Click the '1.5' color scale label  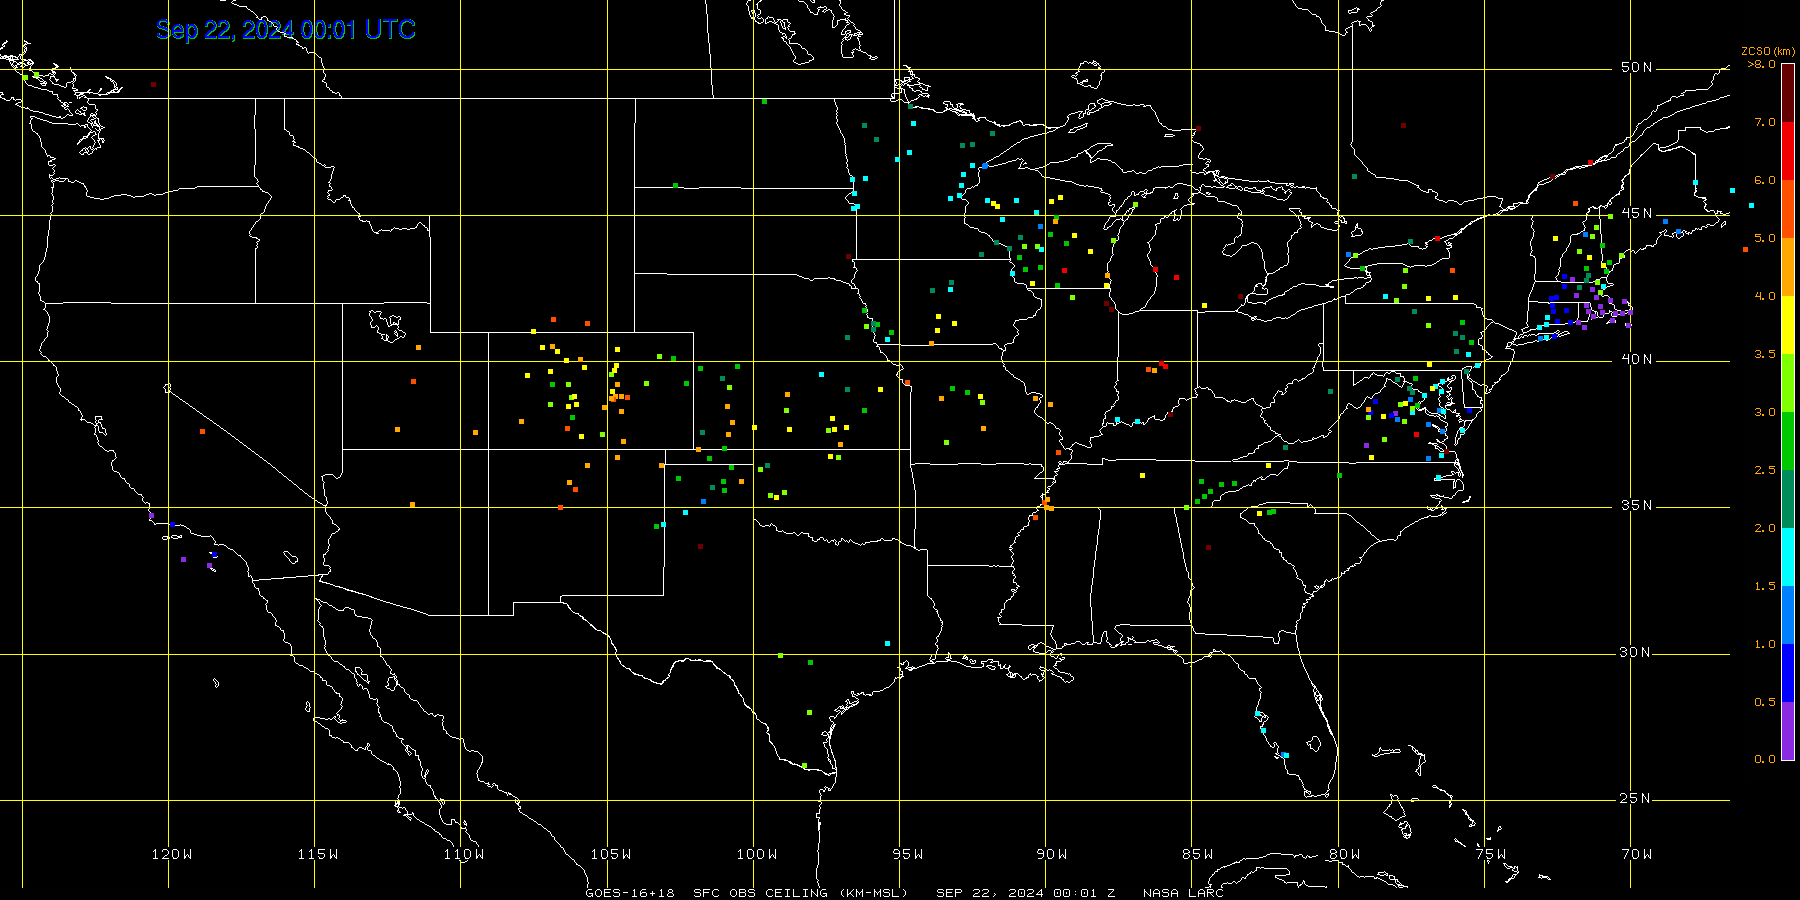click(1765, 587)
